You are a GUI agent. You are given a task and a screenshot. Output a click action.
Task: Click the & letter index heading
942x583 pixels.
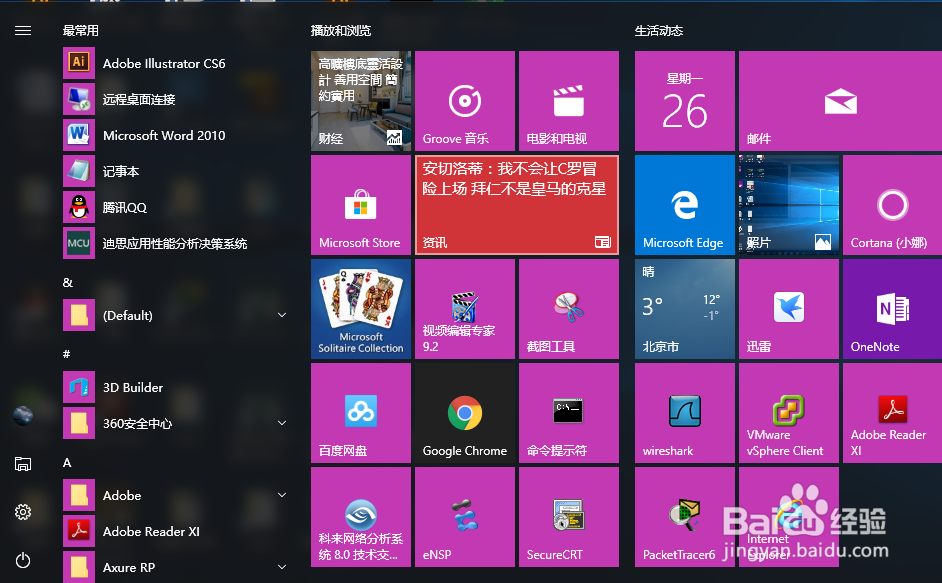[68, 282]
